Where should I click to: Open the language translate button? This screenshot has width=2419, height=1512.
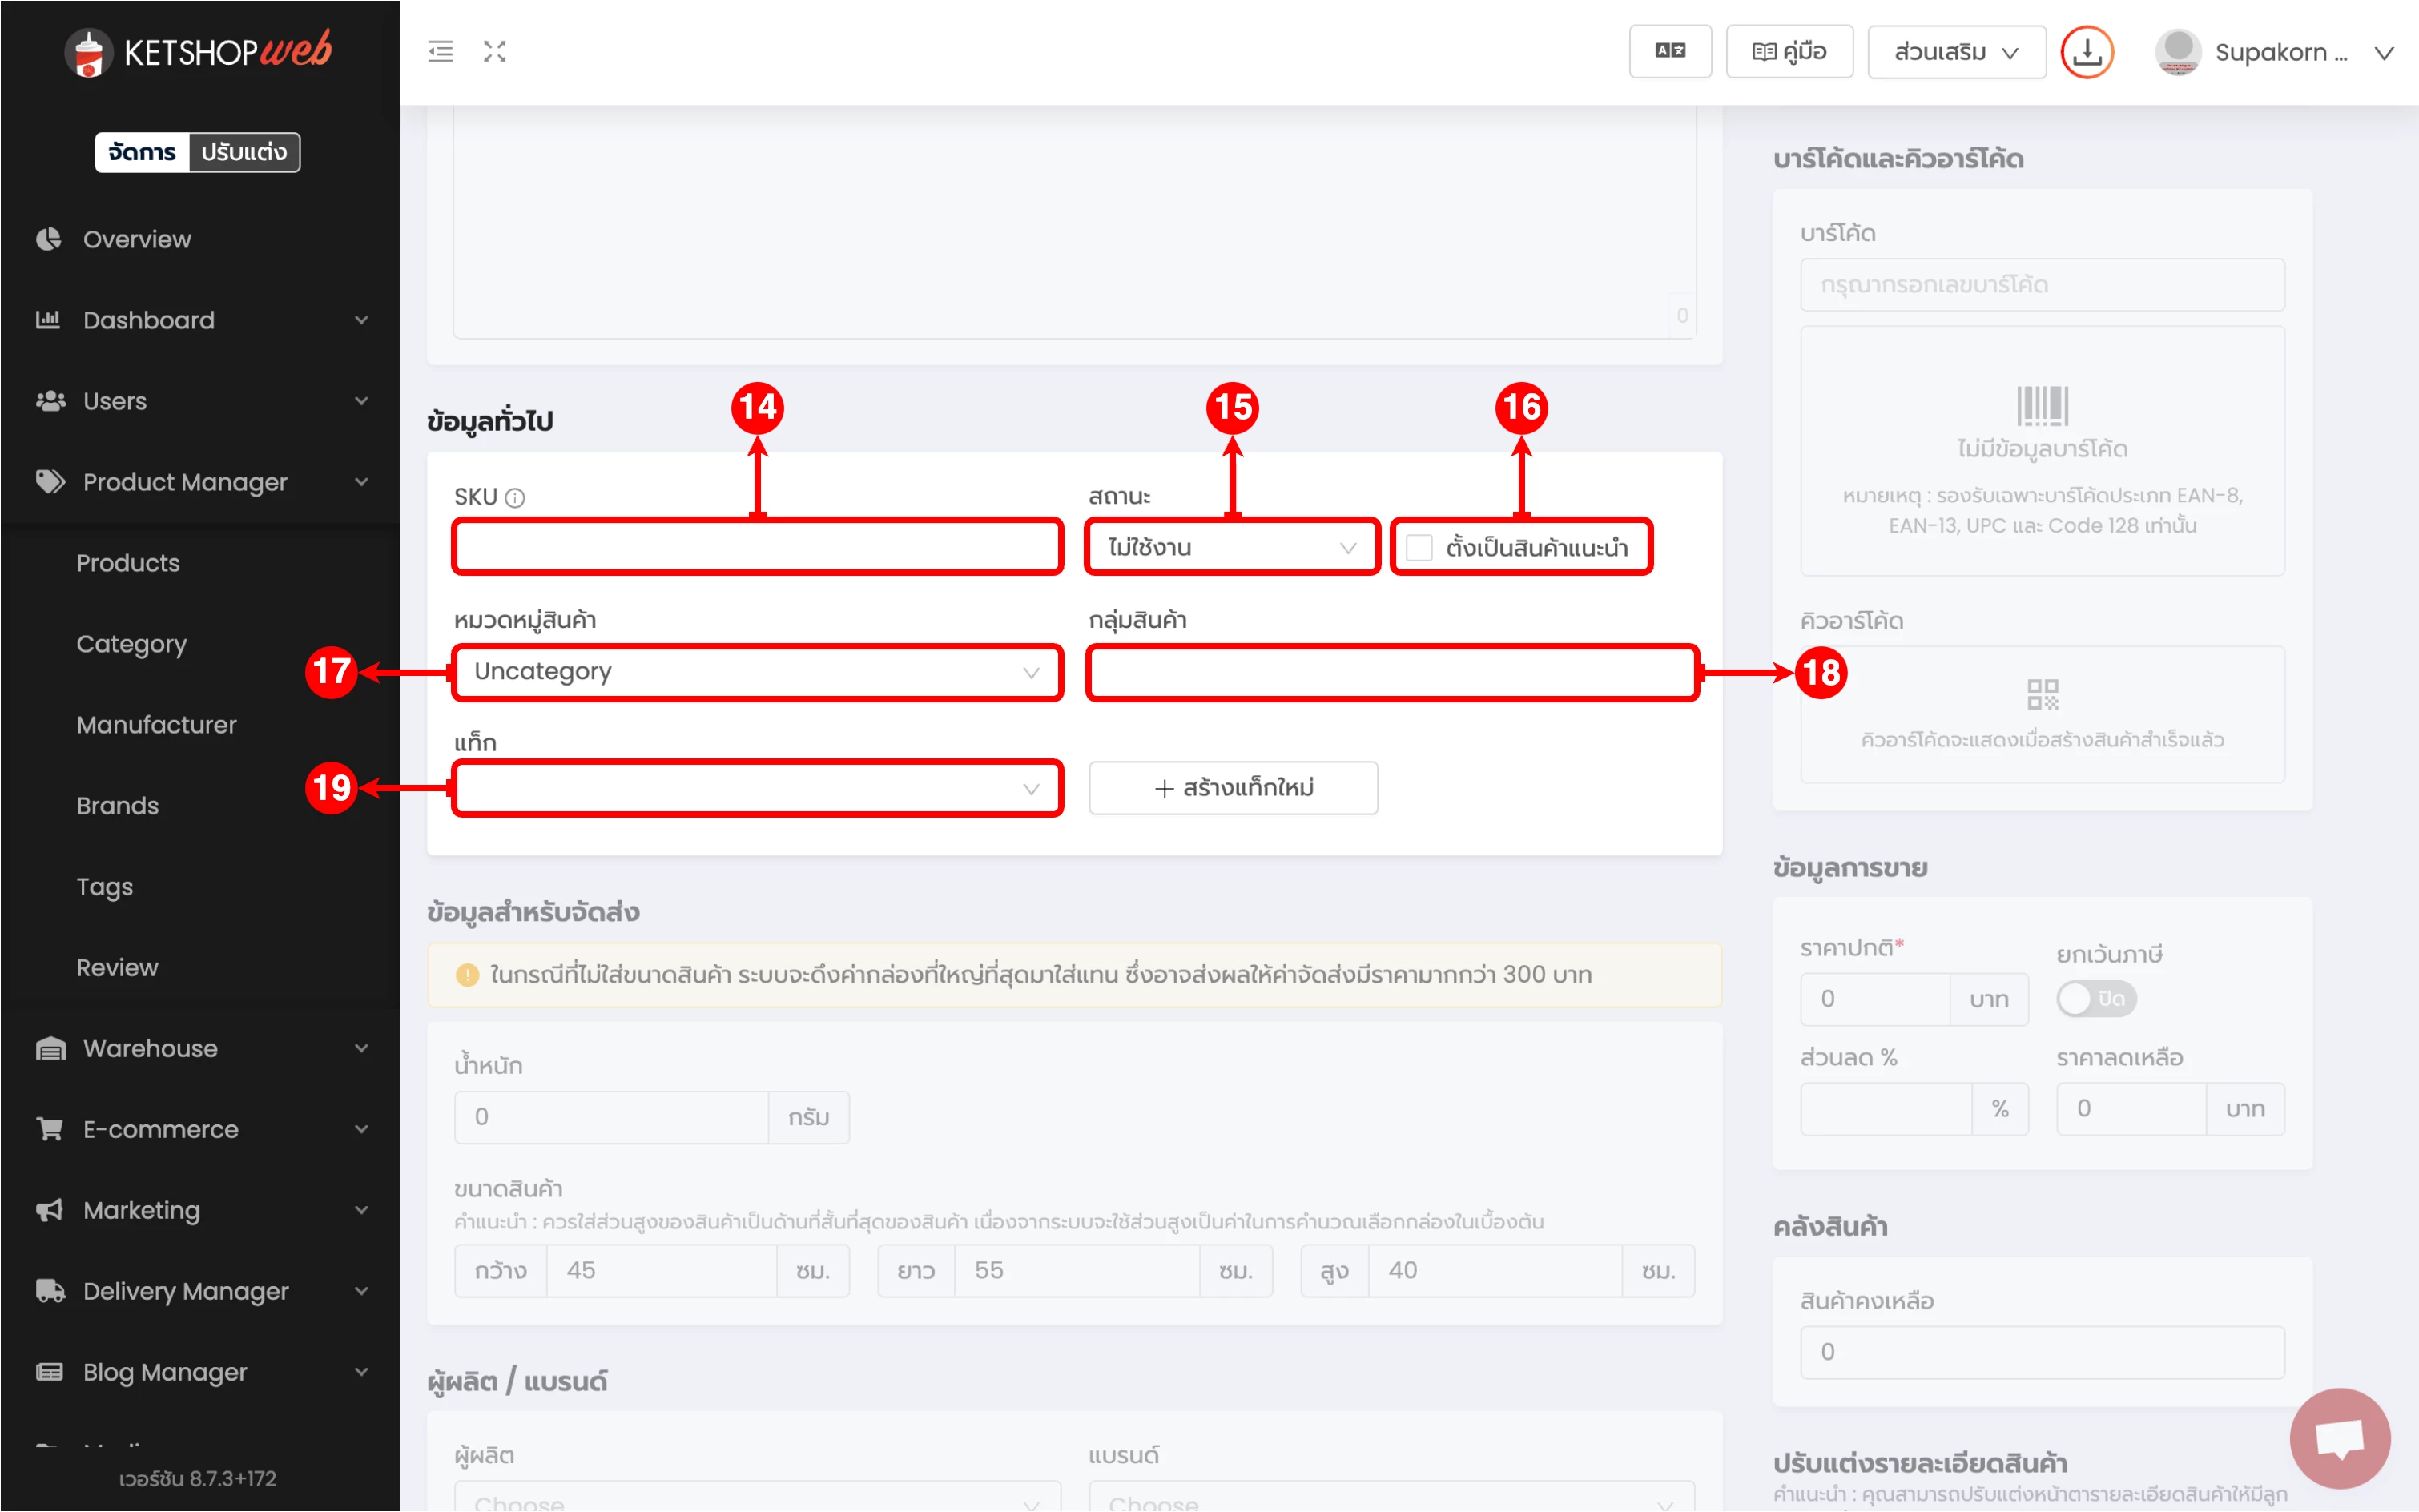click(1670, 51)
